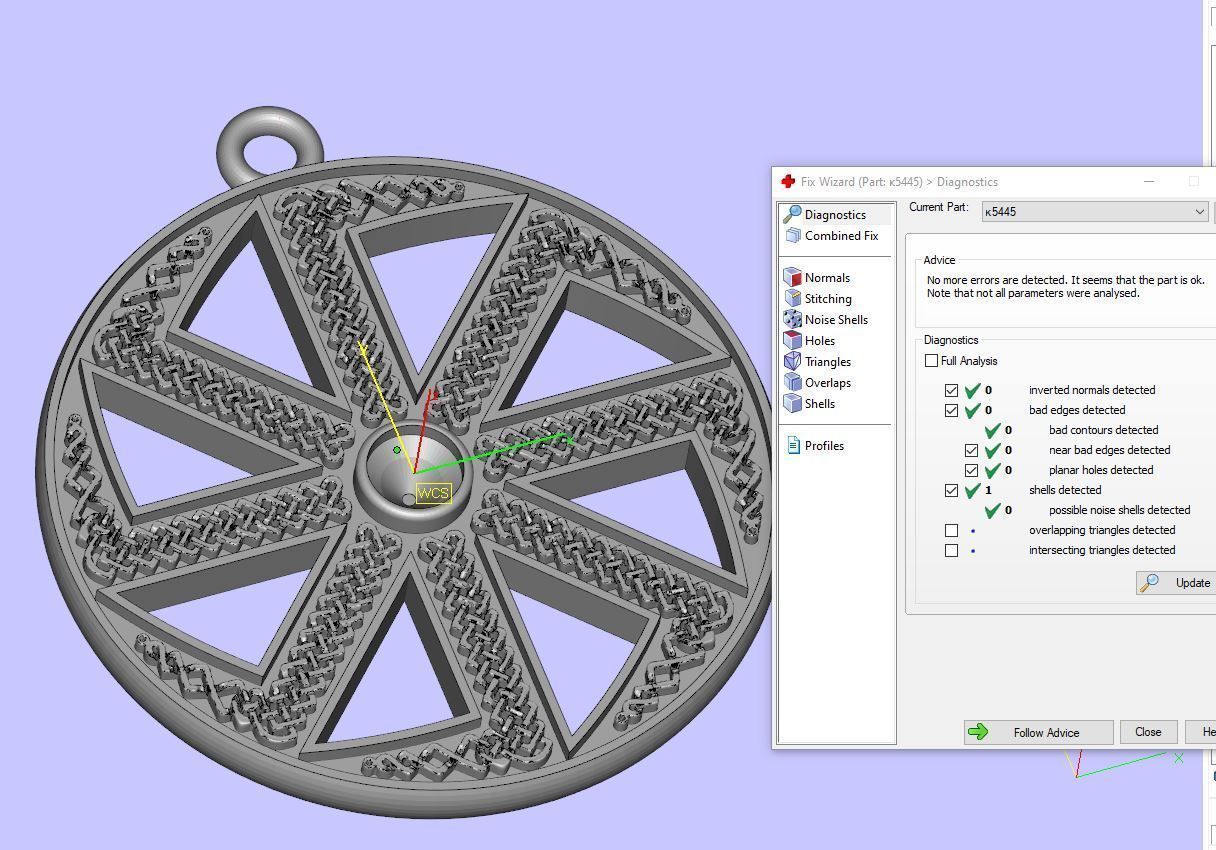Open the Diagnostics page

[x=835, y=214]
